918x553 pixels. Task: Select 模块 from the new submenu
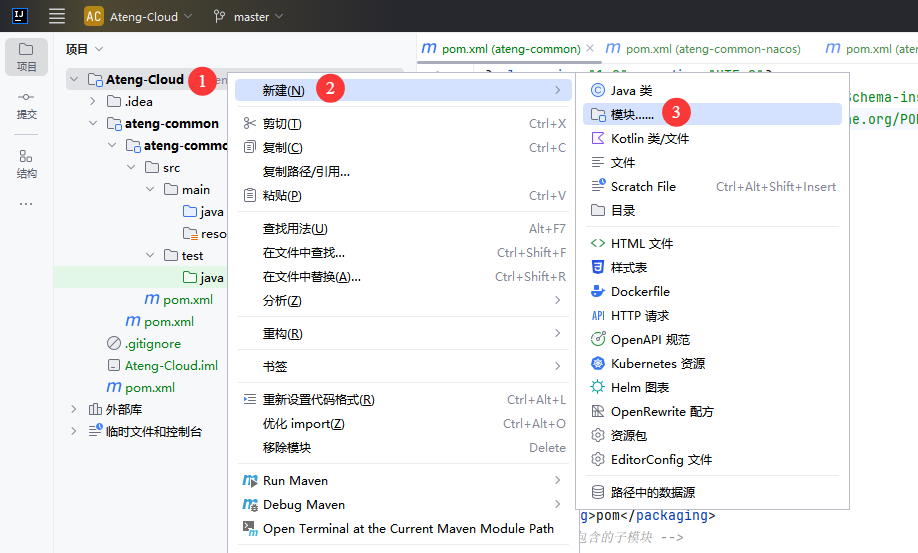[x=632, y=114]
